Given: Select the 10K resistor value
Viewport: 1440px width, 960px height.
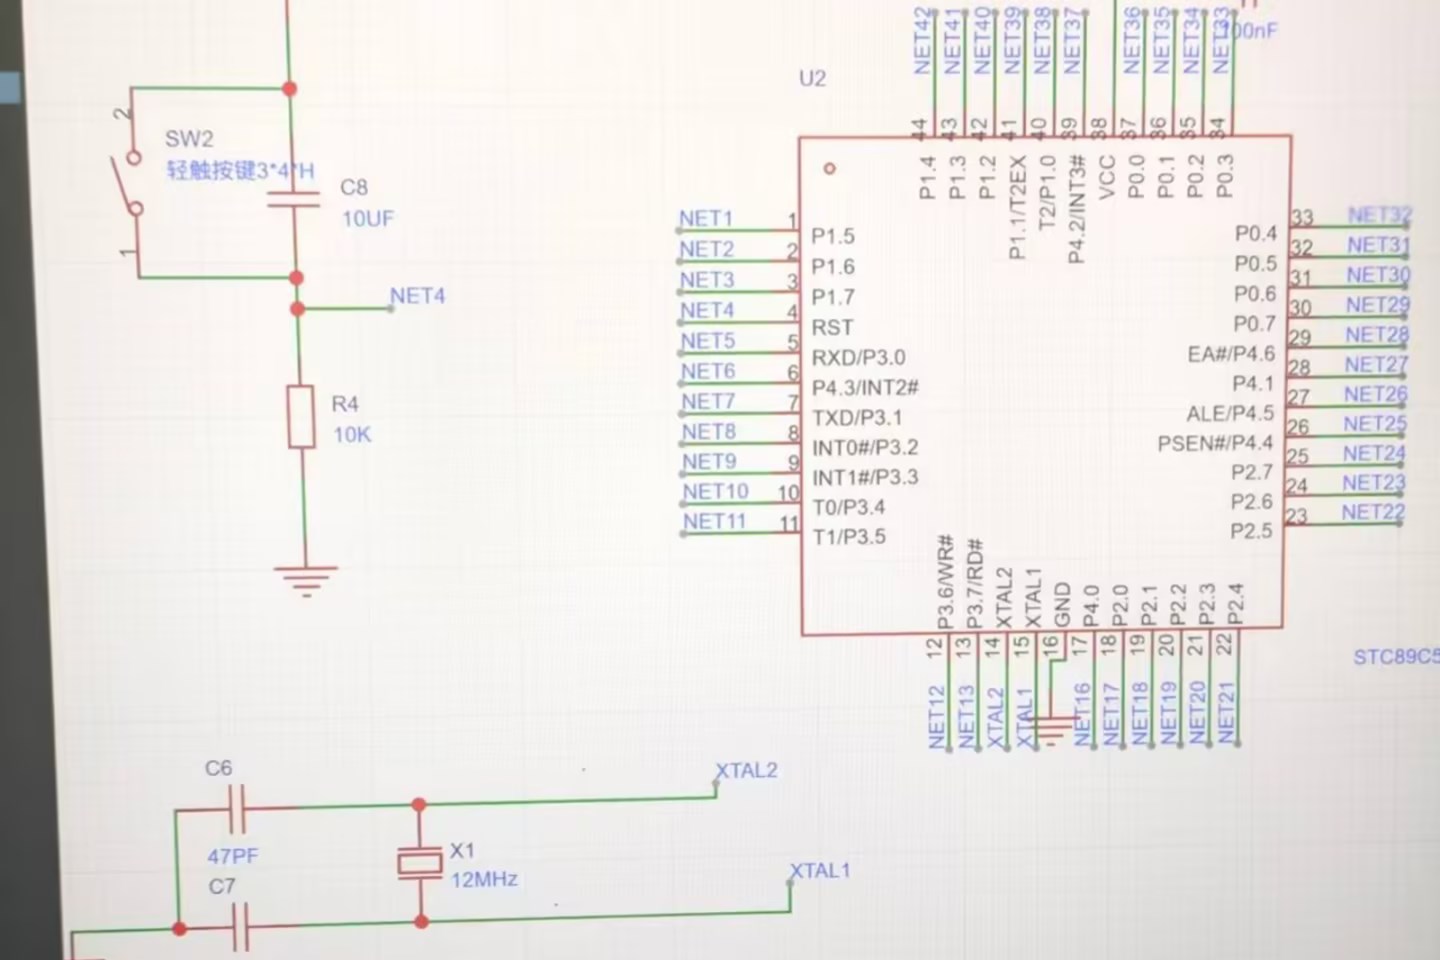Looking at the screenshot, I should click(x=352, y=435).
